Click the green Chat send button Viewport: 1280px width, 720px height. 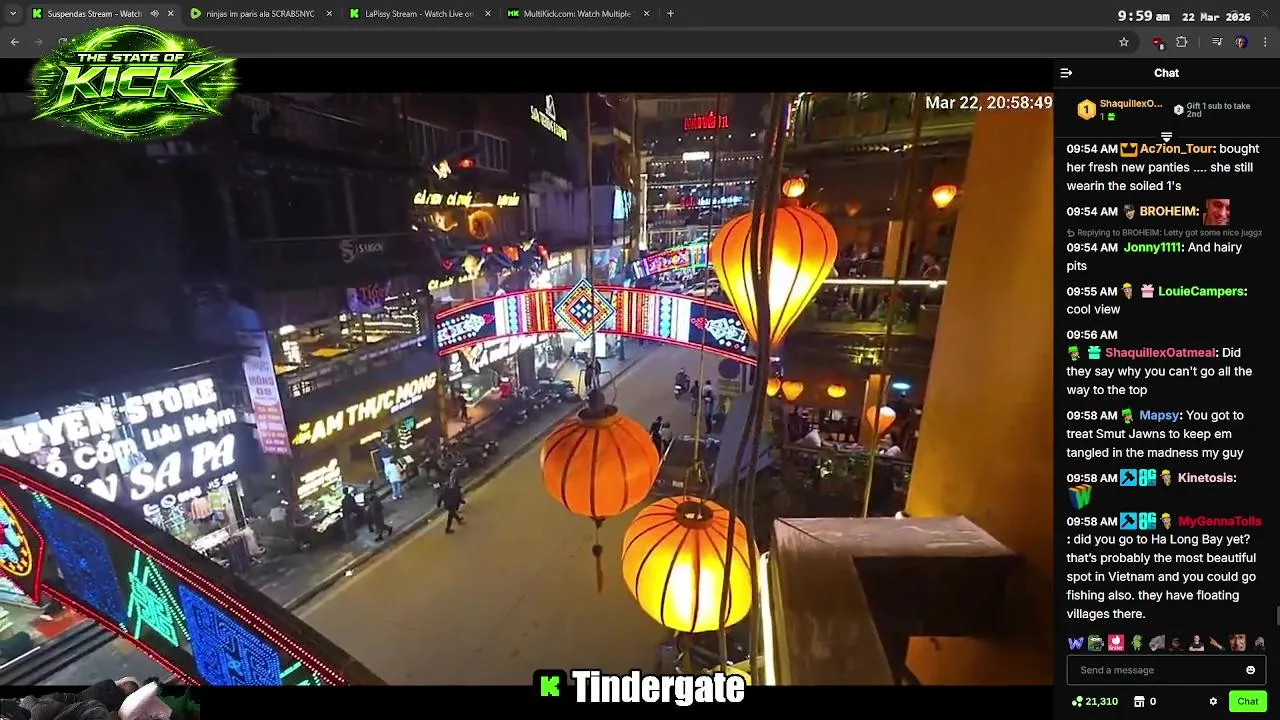coord(1247,701)
